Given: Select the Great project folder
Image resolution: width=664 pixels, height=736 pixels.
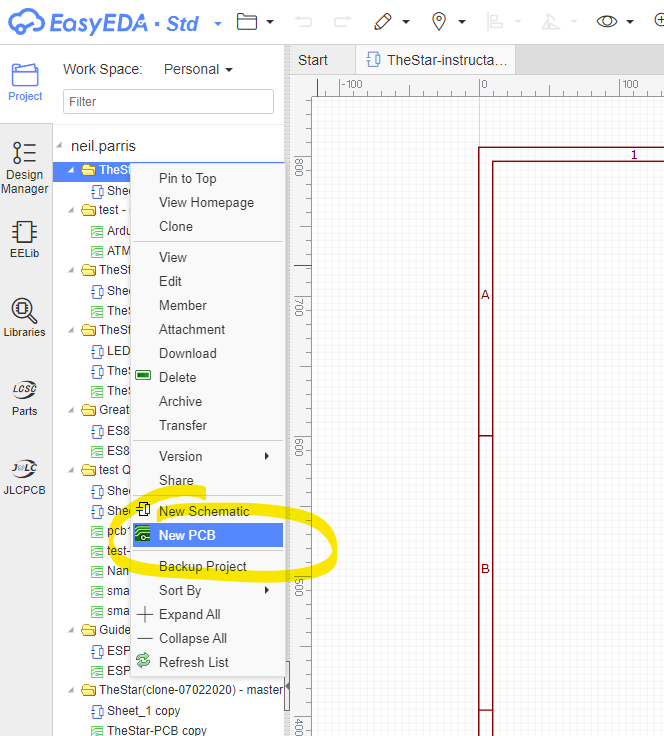Looking at the screenshot, I should [x=106, y=410].
